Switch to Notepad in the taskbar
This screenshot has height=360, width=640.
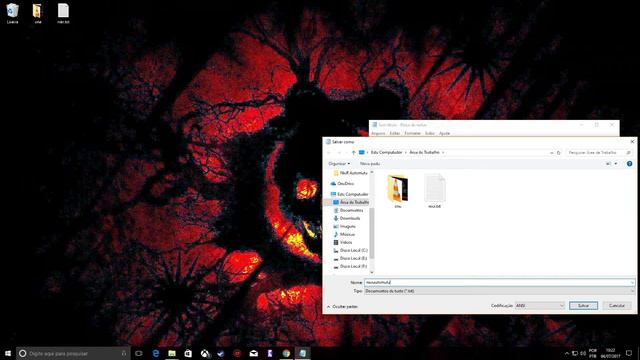coord(302,353)
